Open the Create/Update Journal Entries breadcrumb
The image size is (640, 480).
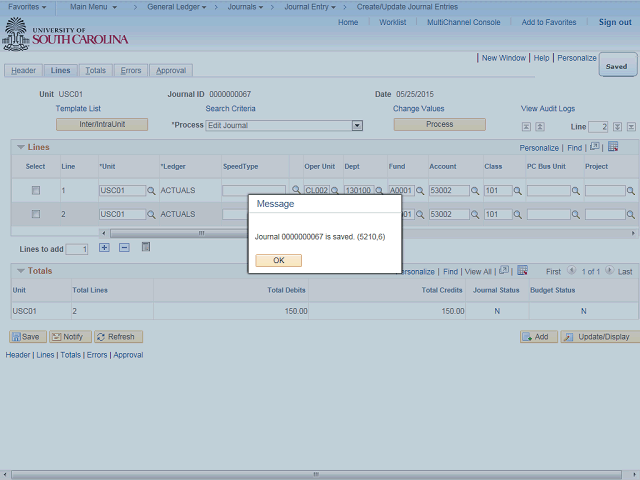pyautogui.click(x=407, y=7)
